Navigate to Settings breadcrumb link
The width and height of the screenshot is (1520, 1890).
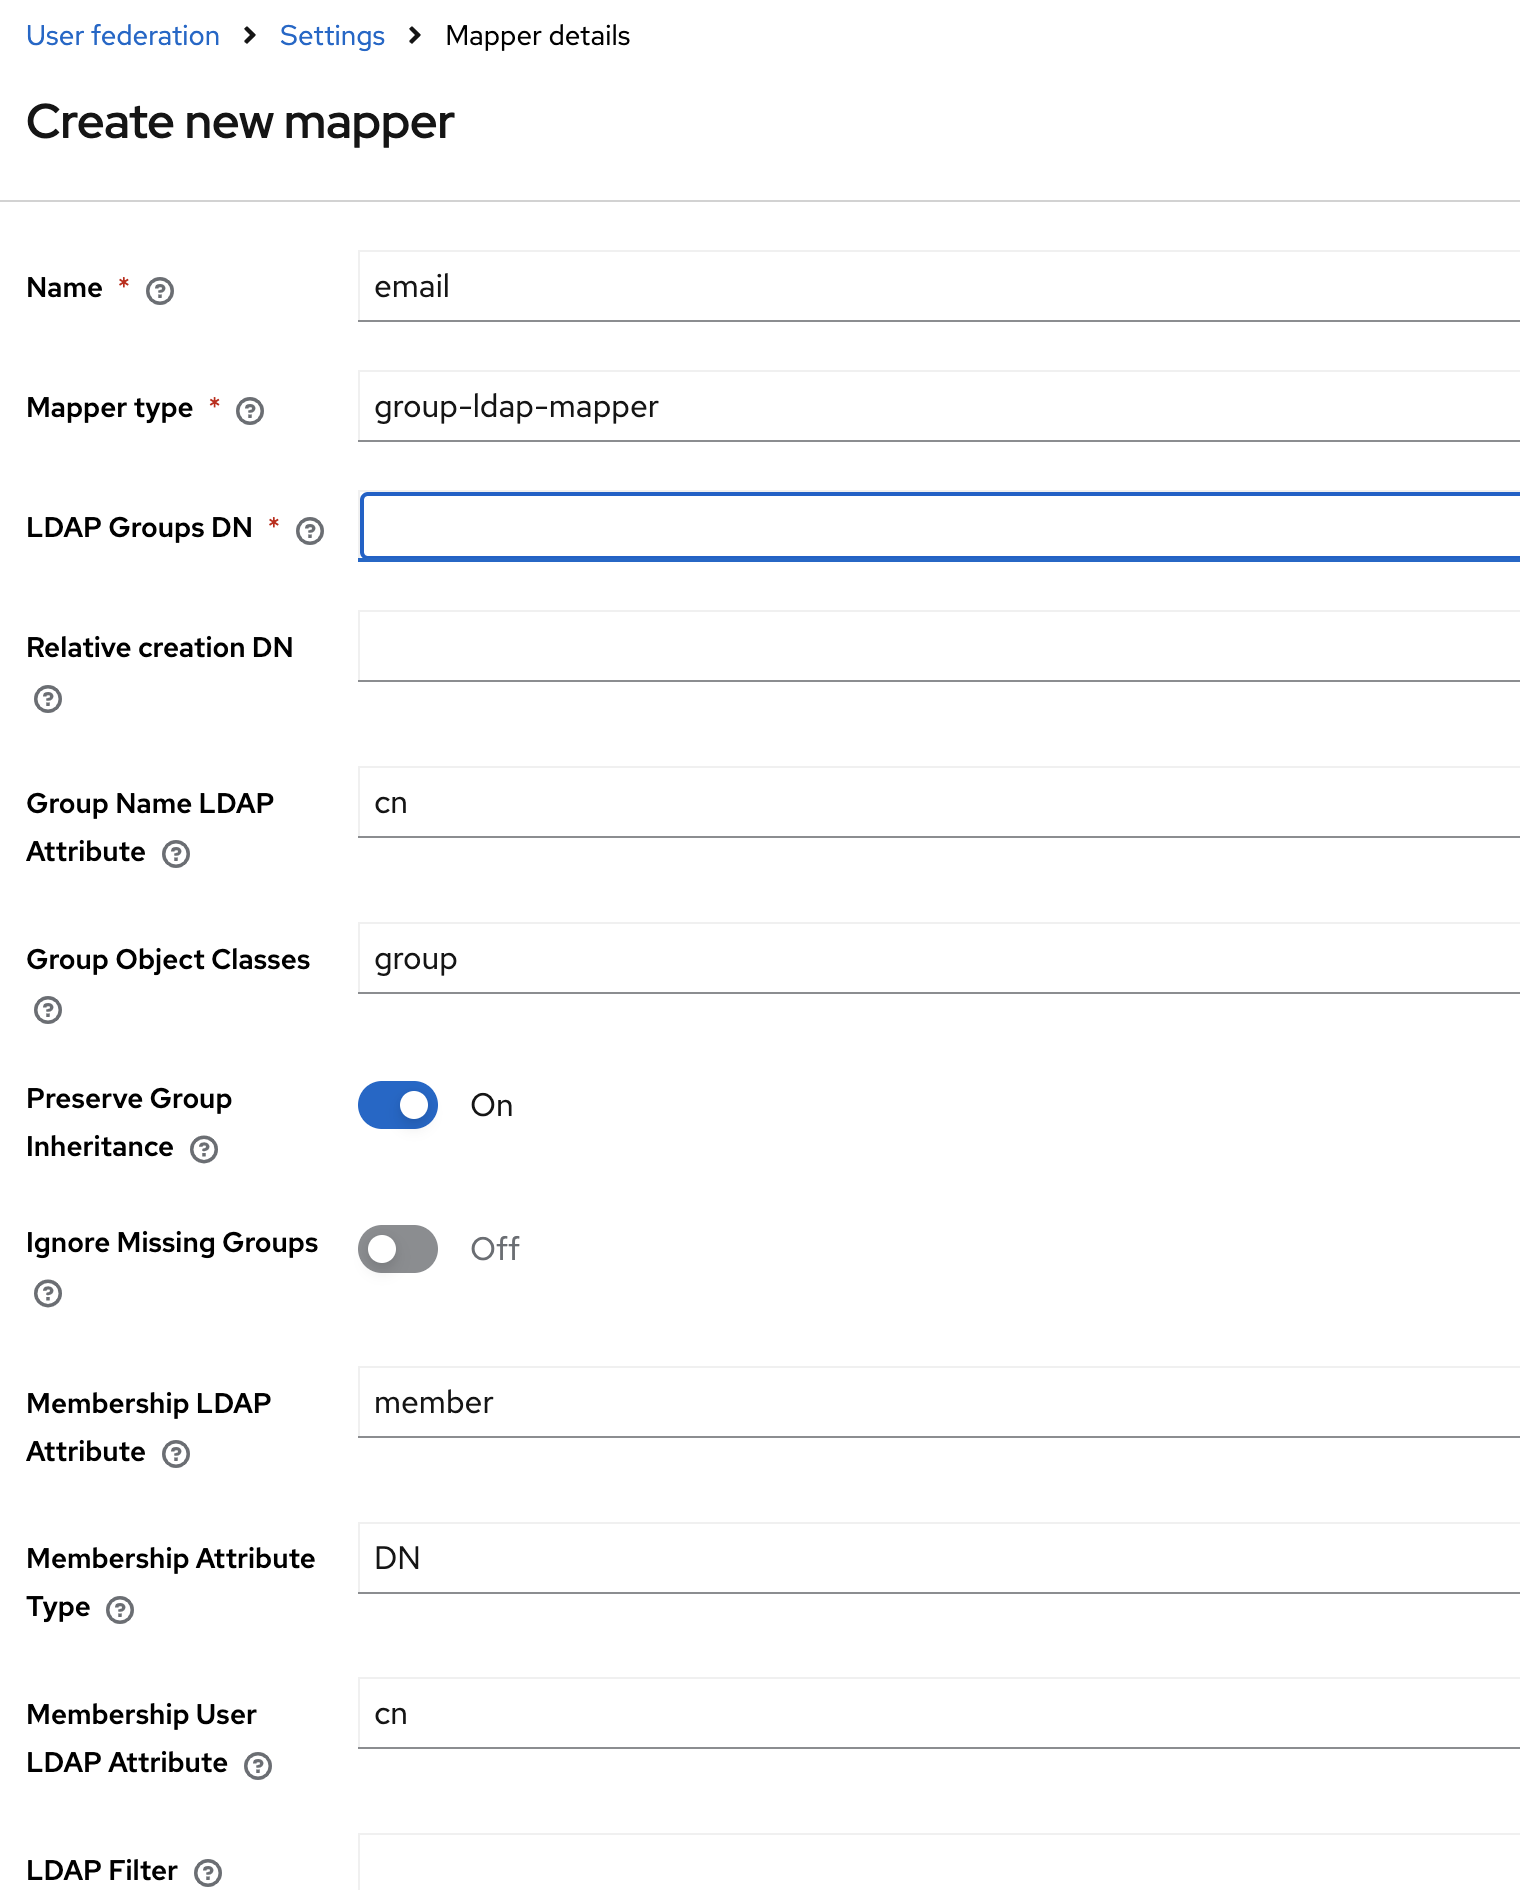point(332,36)
